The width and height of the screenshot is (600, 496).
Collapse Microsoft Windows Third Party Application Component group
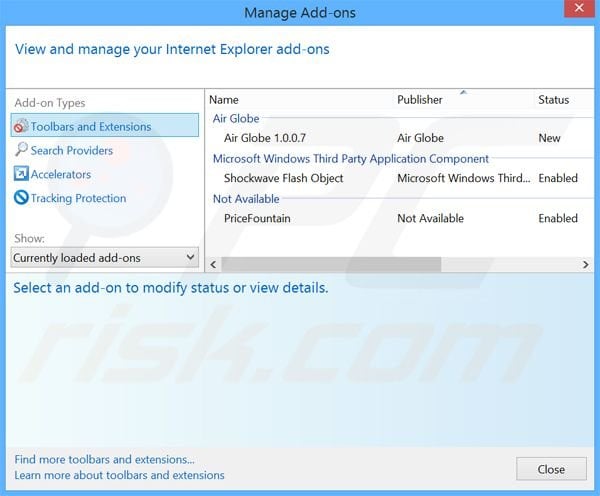[351, 158]
